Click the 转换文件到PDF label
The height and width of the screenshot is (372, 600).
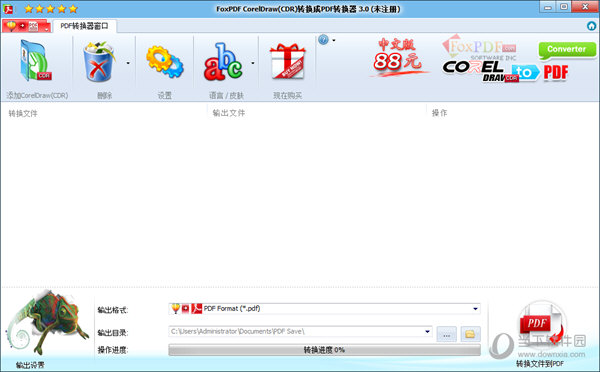(x=540, y=364)
